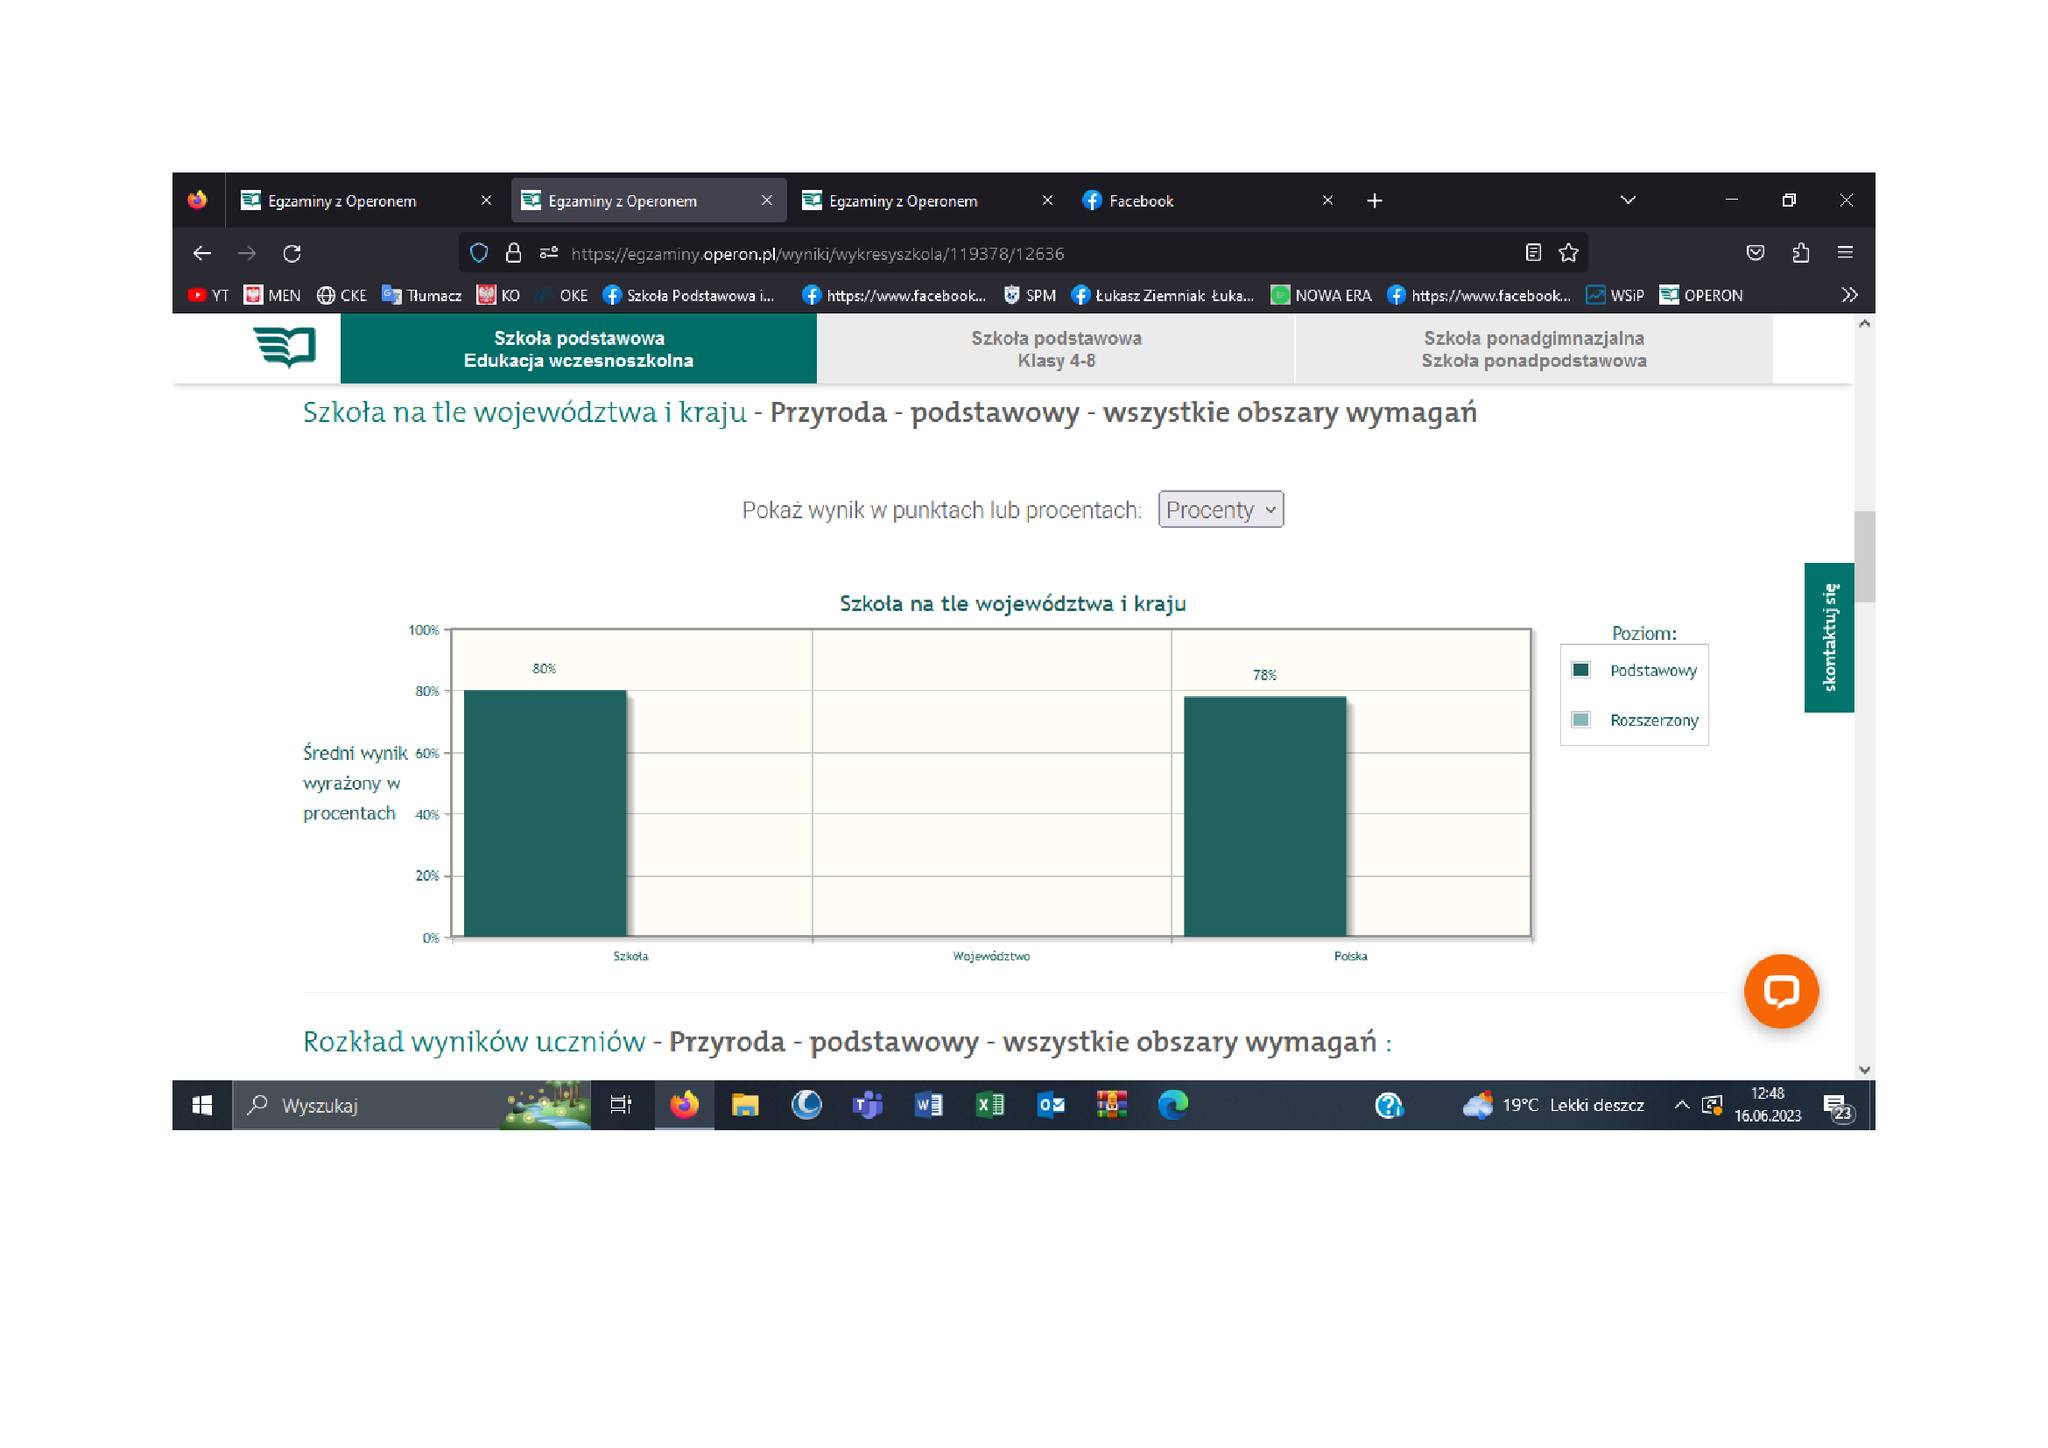Click the padlock site info icon
2048x1448 pixels.
click(x=514, y=253)
